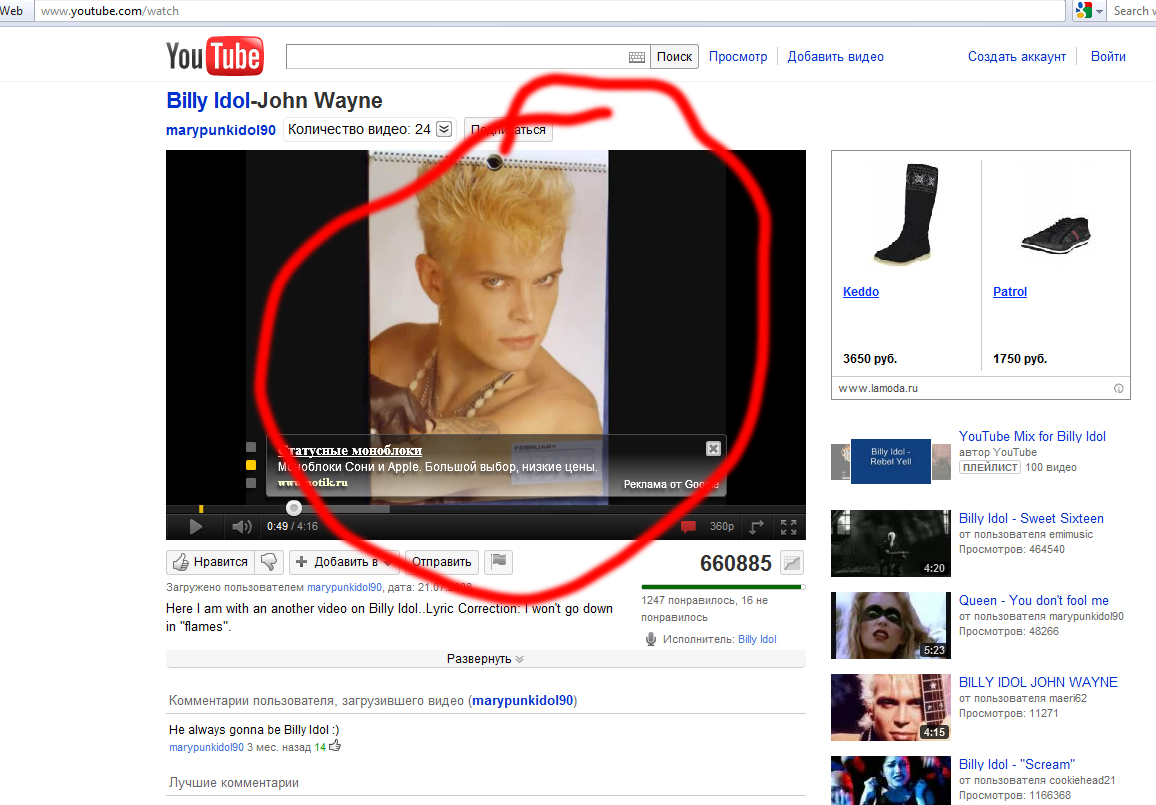The width and height of the screenshot is (1156, 805).
Task: Click the browser address bar URL
Action: point(110,11)
